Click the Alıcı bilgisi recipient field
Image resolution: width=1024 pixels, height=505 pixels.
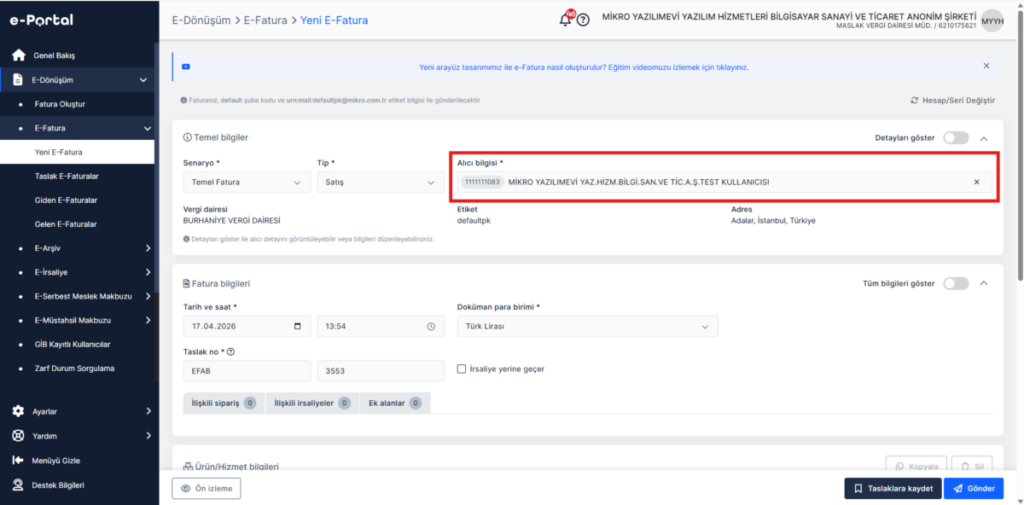[724, 182]
